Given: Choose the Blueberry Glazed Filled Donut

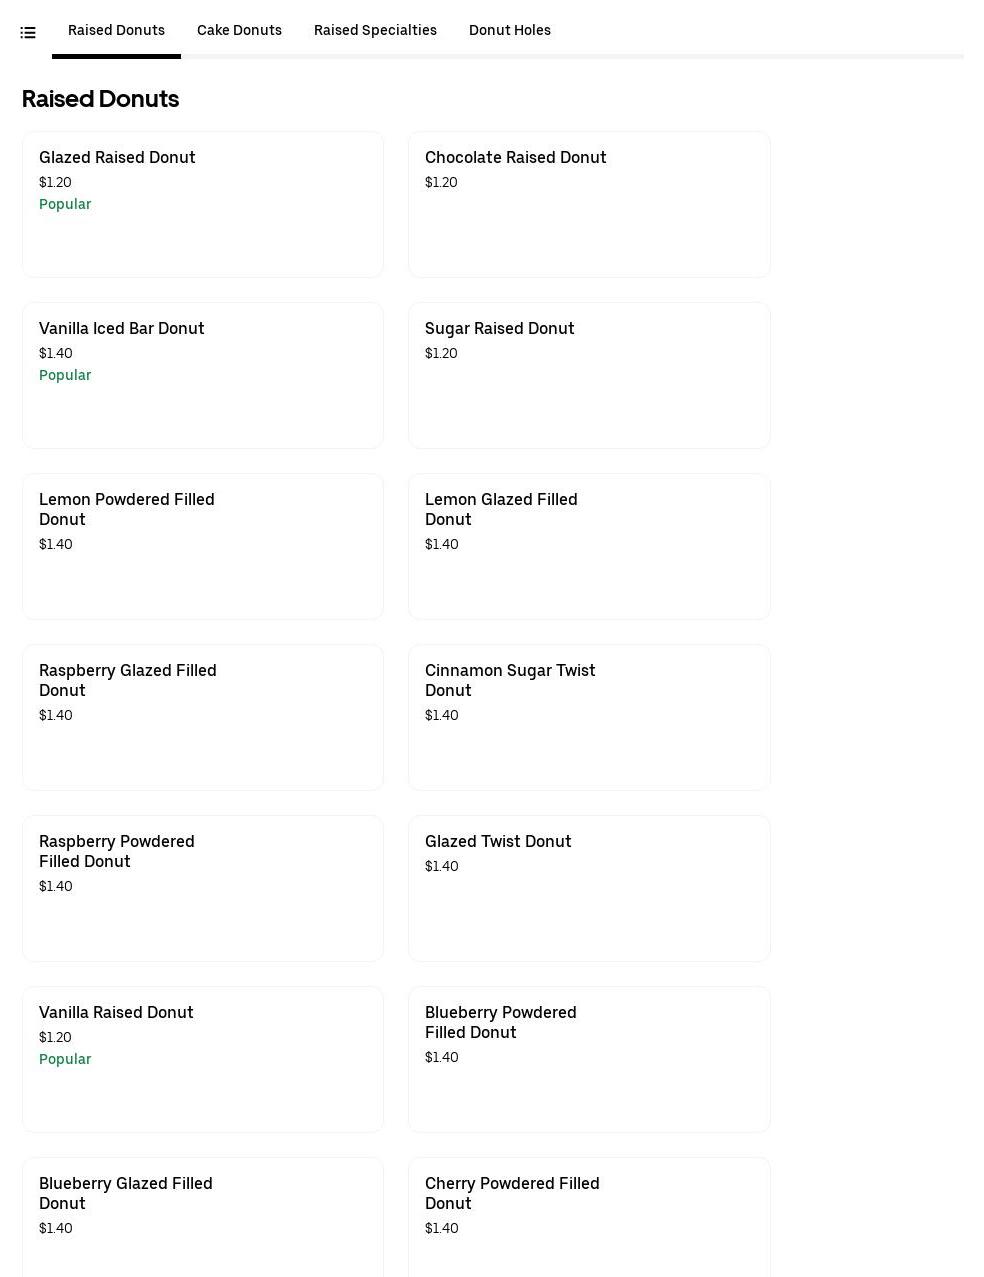Looking at the screenshot, I should 202,1215.
